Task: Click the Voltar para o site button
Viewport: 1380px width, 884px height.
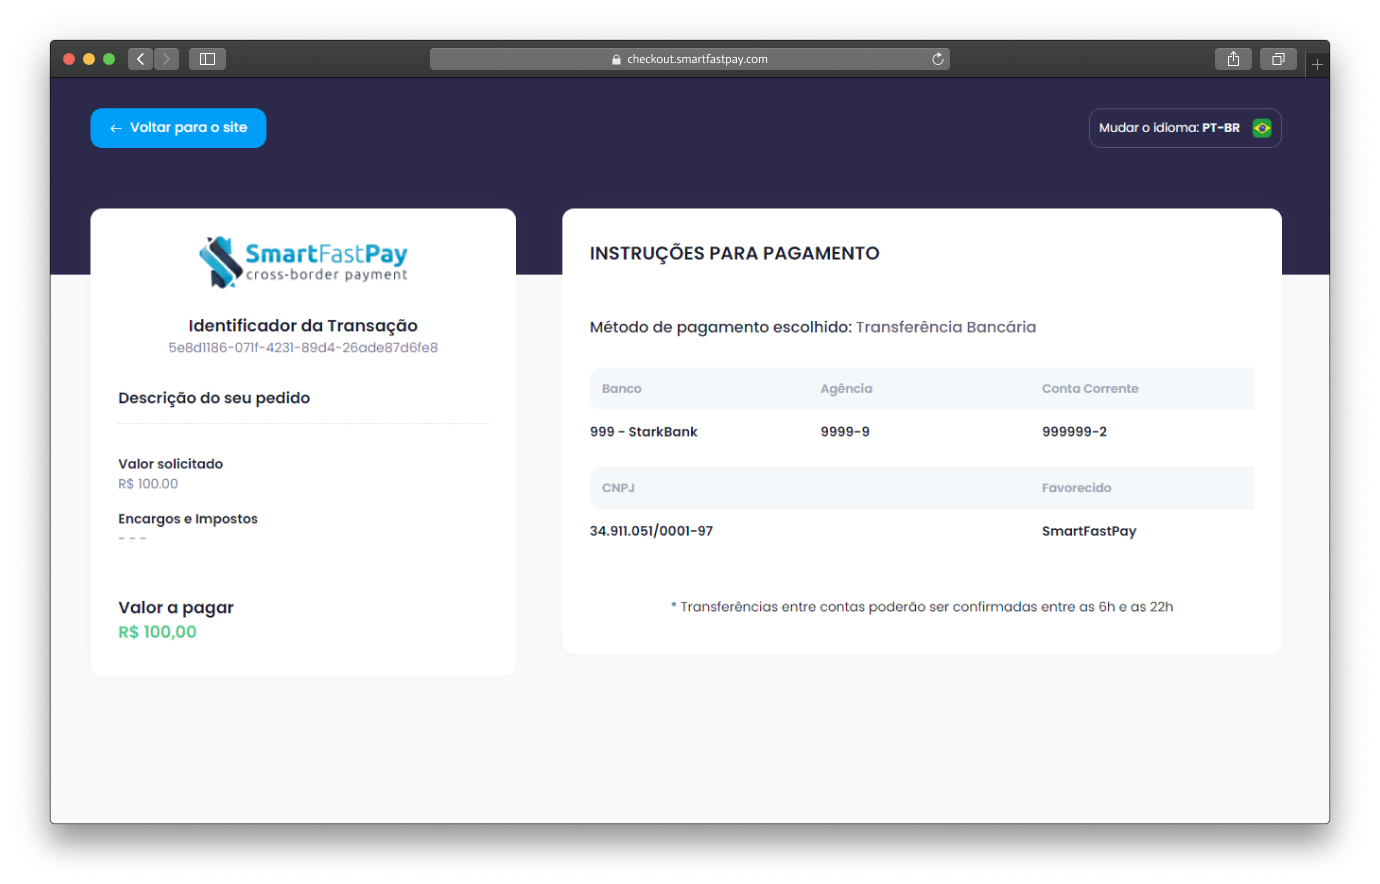Action: click(x=178, y=128)
